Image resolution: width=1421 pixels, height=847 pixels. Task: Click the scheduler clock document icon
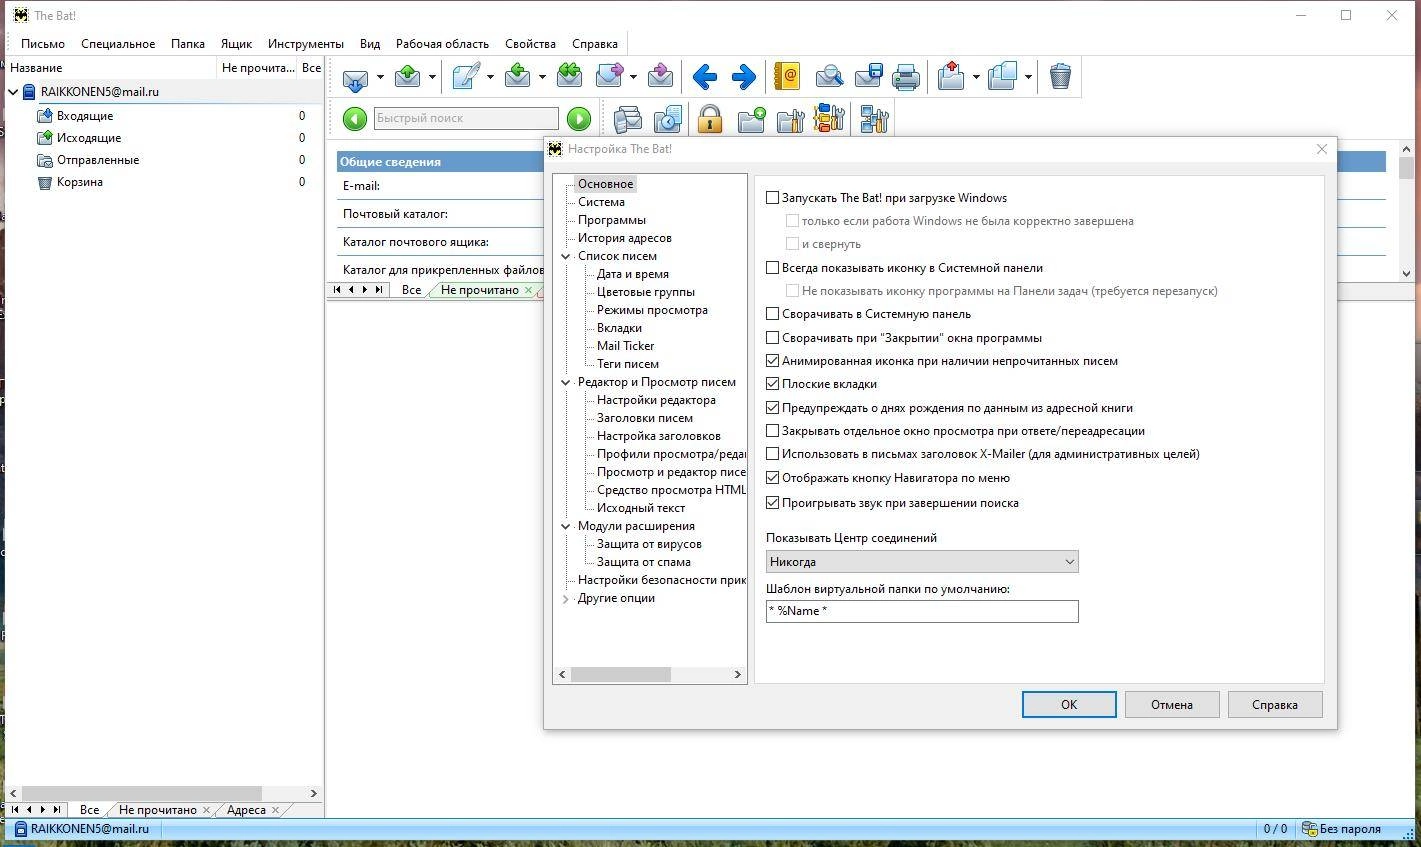[x=667, y=120]
